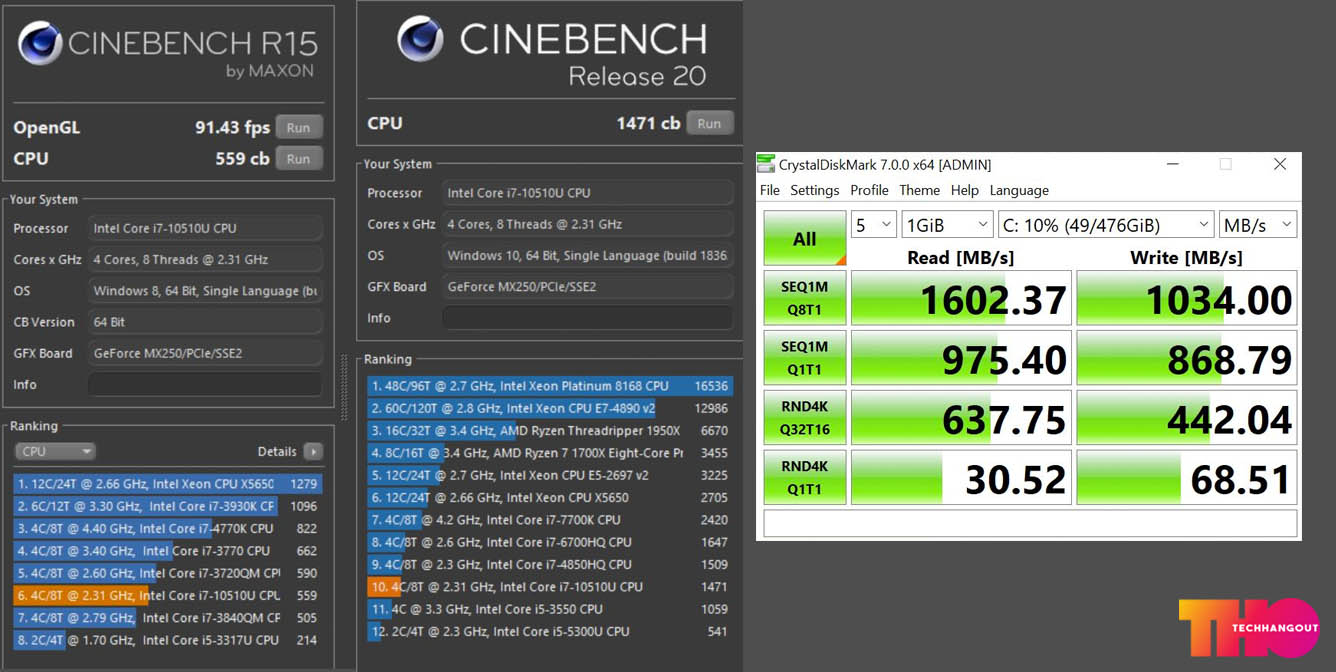This screenshot has width=1336, height=672.
Task: Start the SEQ1M Q8T1 benchmark
Action: pos(805,298)
